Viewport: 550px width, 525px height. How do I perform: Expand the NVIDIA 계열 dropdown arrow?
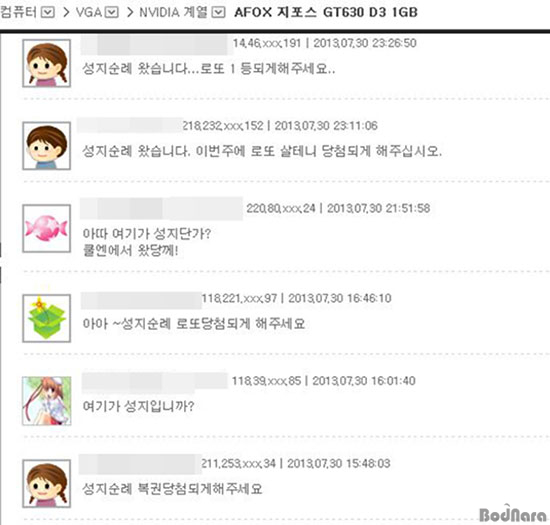point(219,13)
